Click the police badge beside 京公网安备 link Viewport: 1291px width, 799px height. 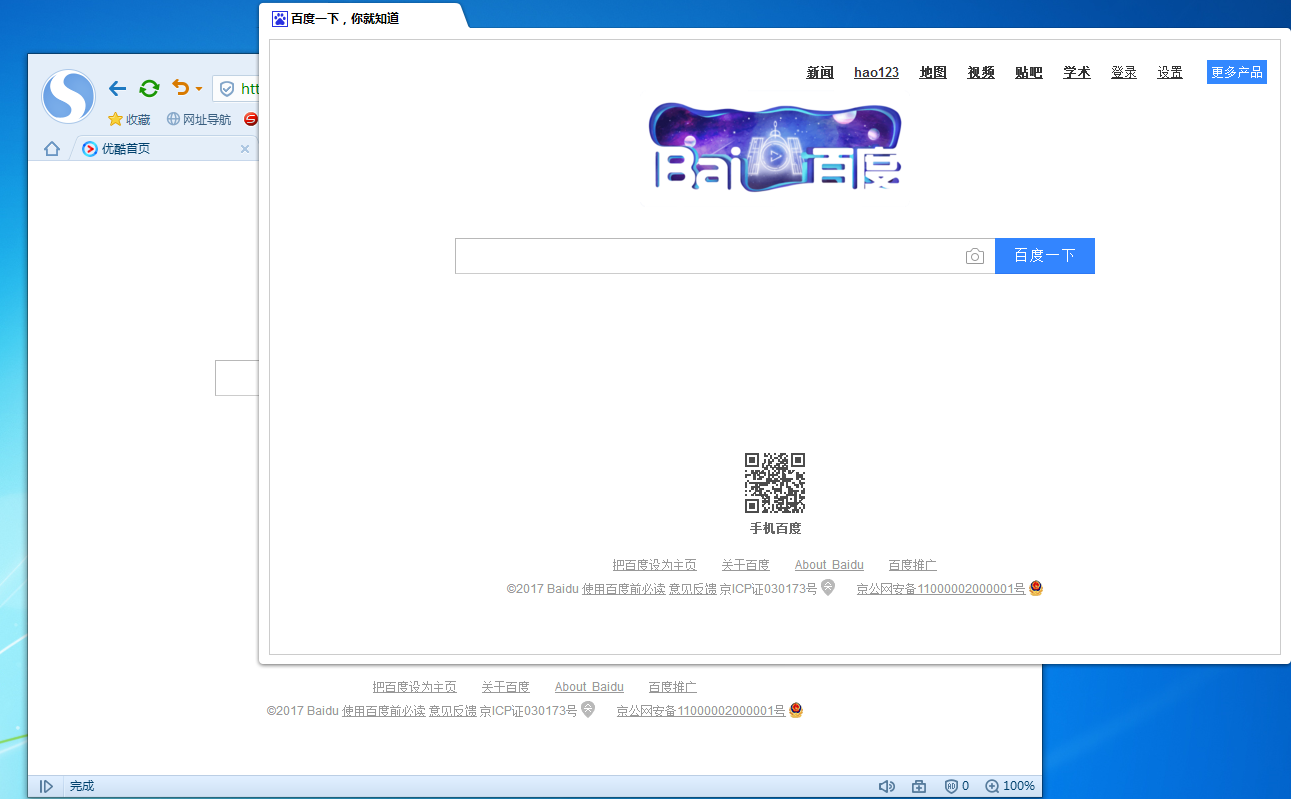tap(1036, 588)
